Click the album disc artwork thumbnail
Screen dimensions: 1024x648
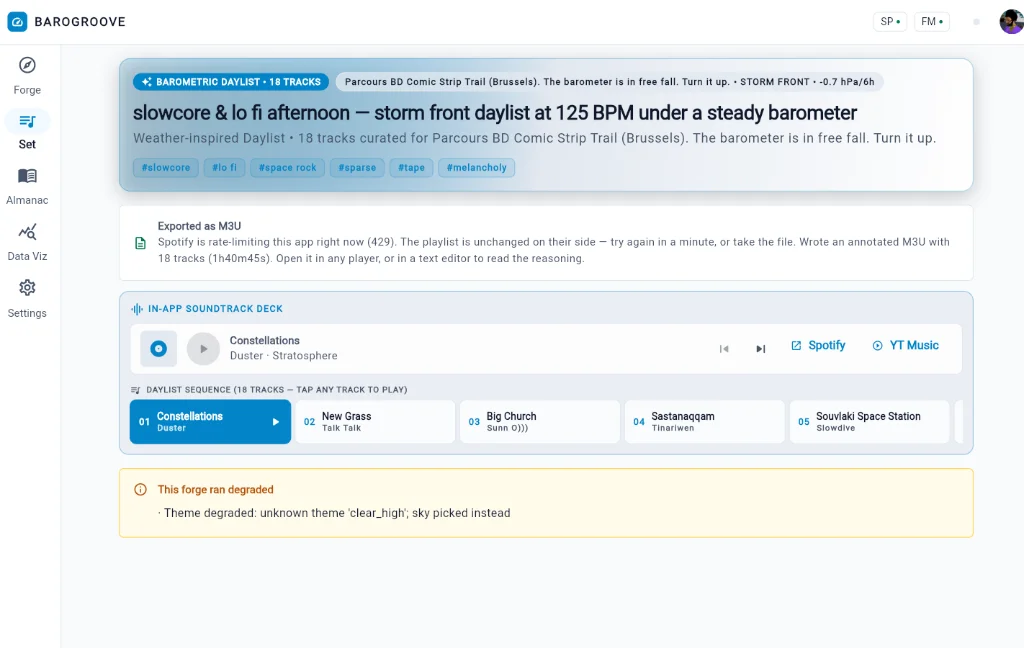[159, 349]
